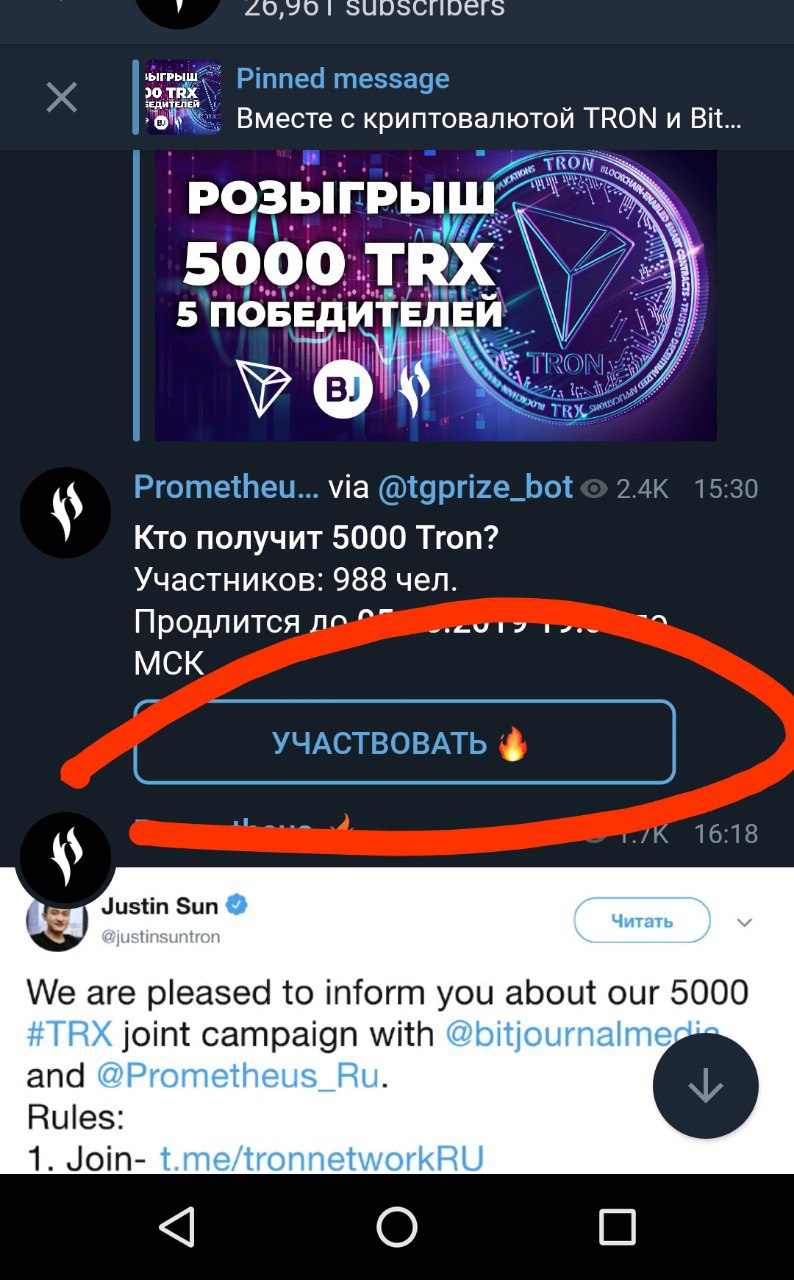
Task: Tap the eye views icon showing 2.4K
Action: (595, 488)
